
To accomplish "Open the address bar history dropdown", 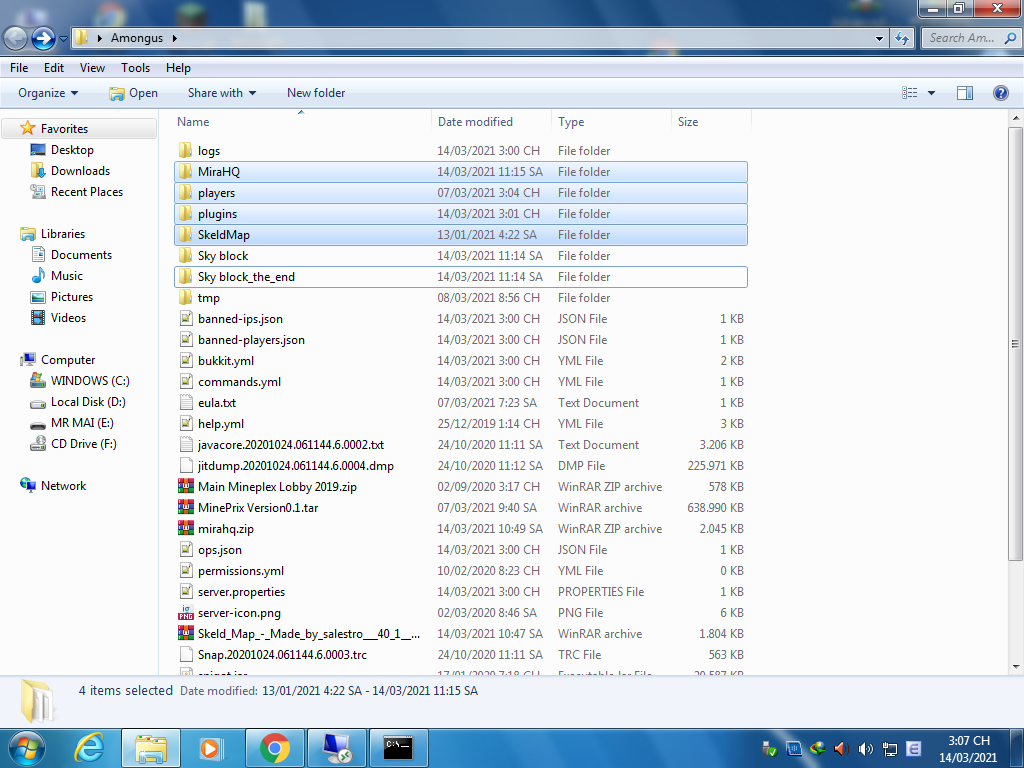I will pyautogui.click(x=879, y=39).
